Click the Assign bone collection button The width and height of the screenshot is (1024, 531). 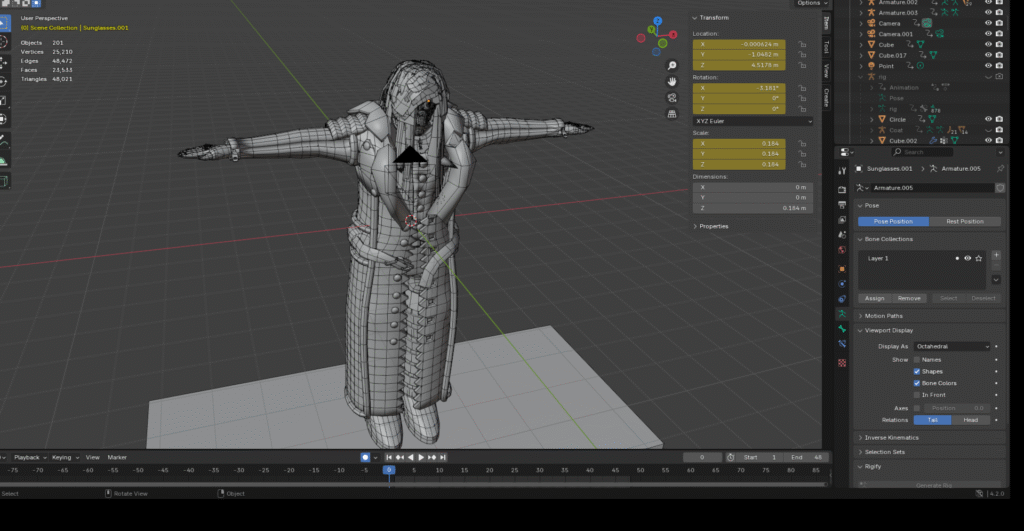[875, 298]
